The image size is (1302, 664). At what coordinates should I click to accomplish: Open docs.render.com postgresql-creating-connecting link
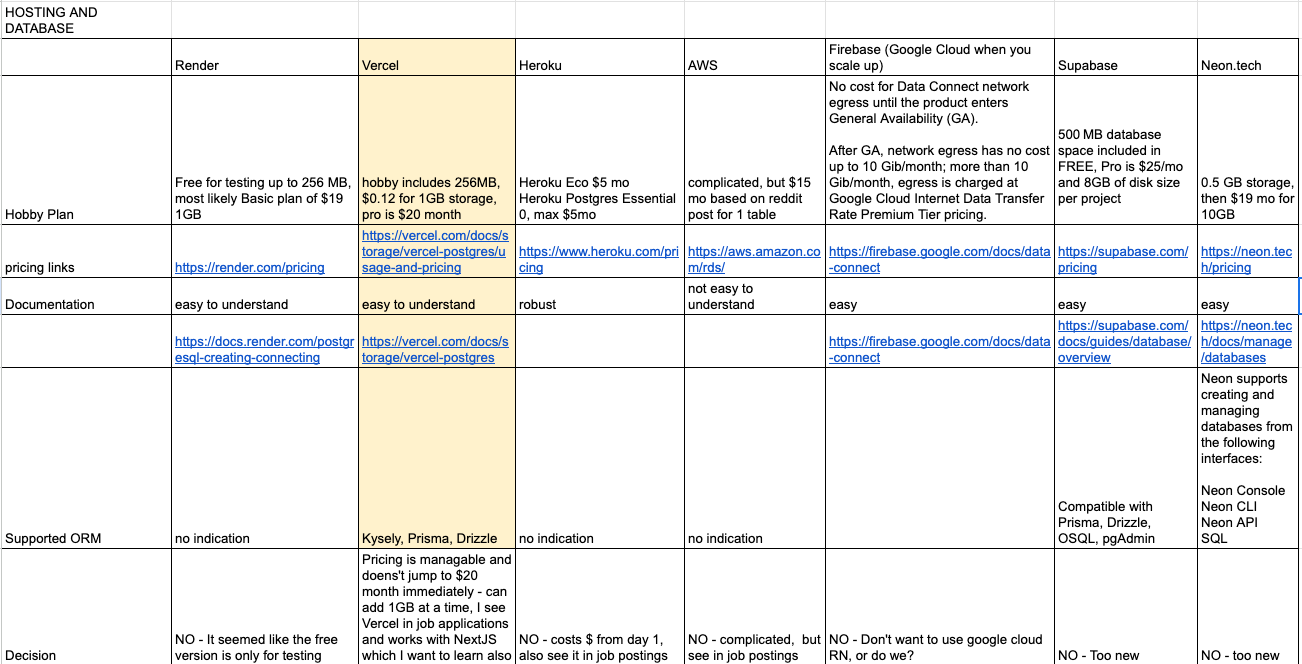(x=264, y=349)
